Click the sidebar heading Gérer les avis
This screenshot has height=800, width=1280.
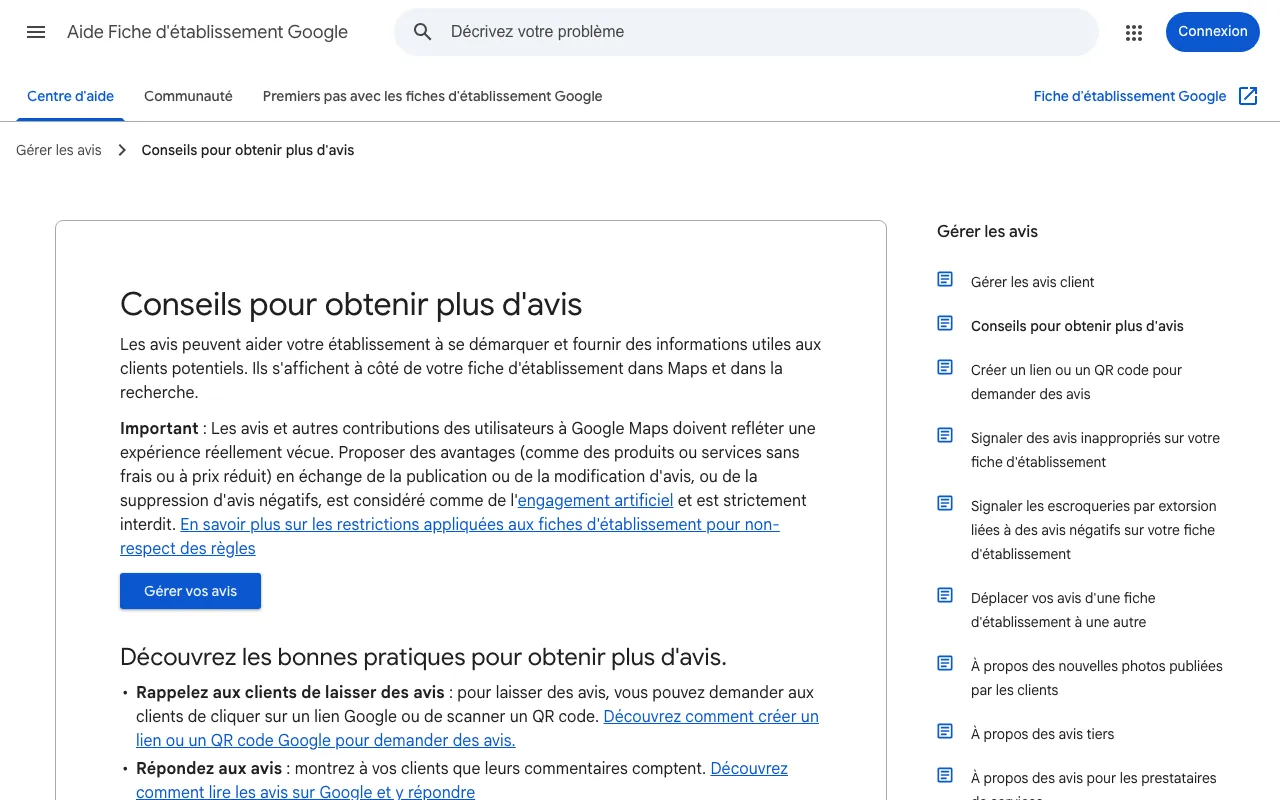coord(987,231)
